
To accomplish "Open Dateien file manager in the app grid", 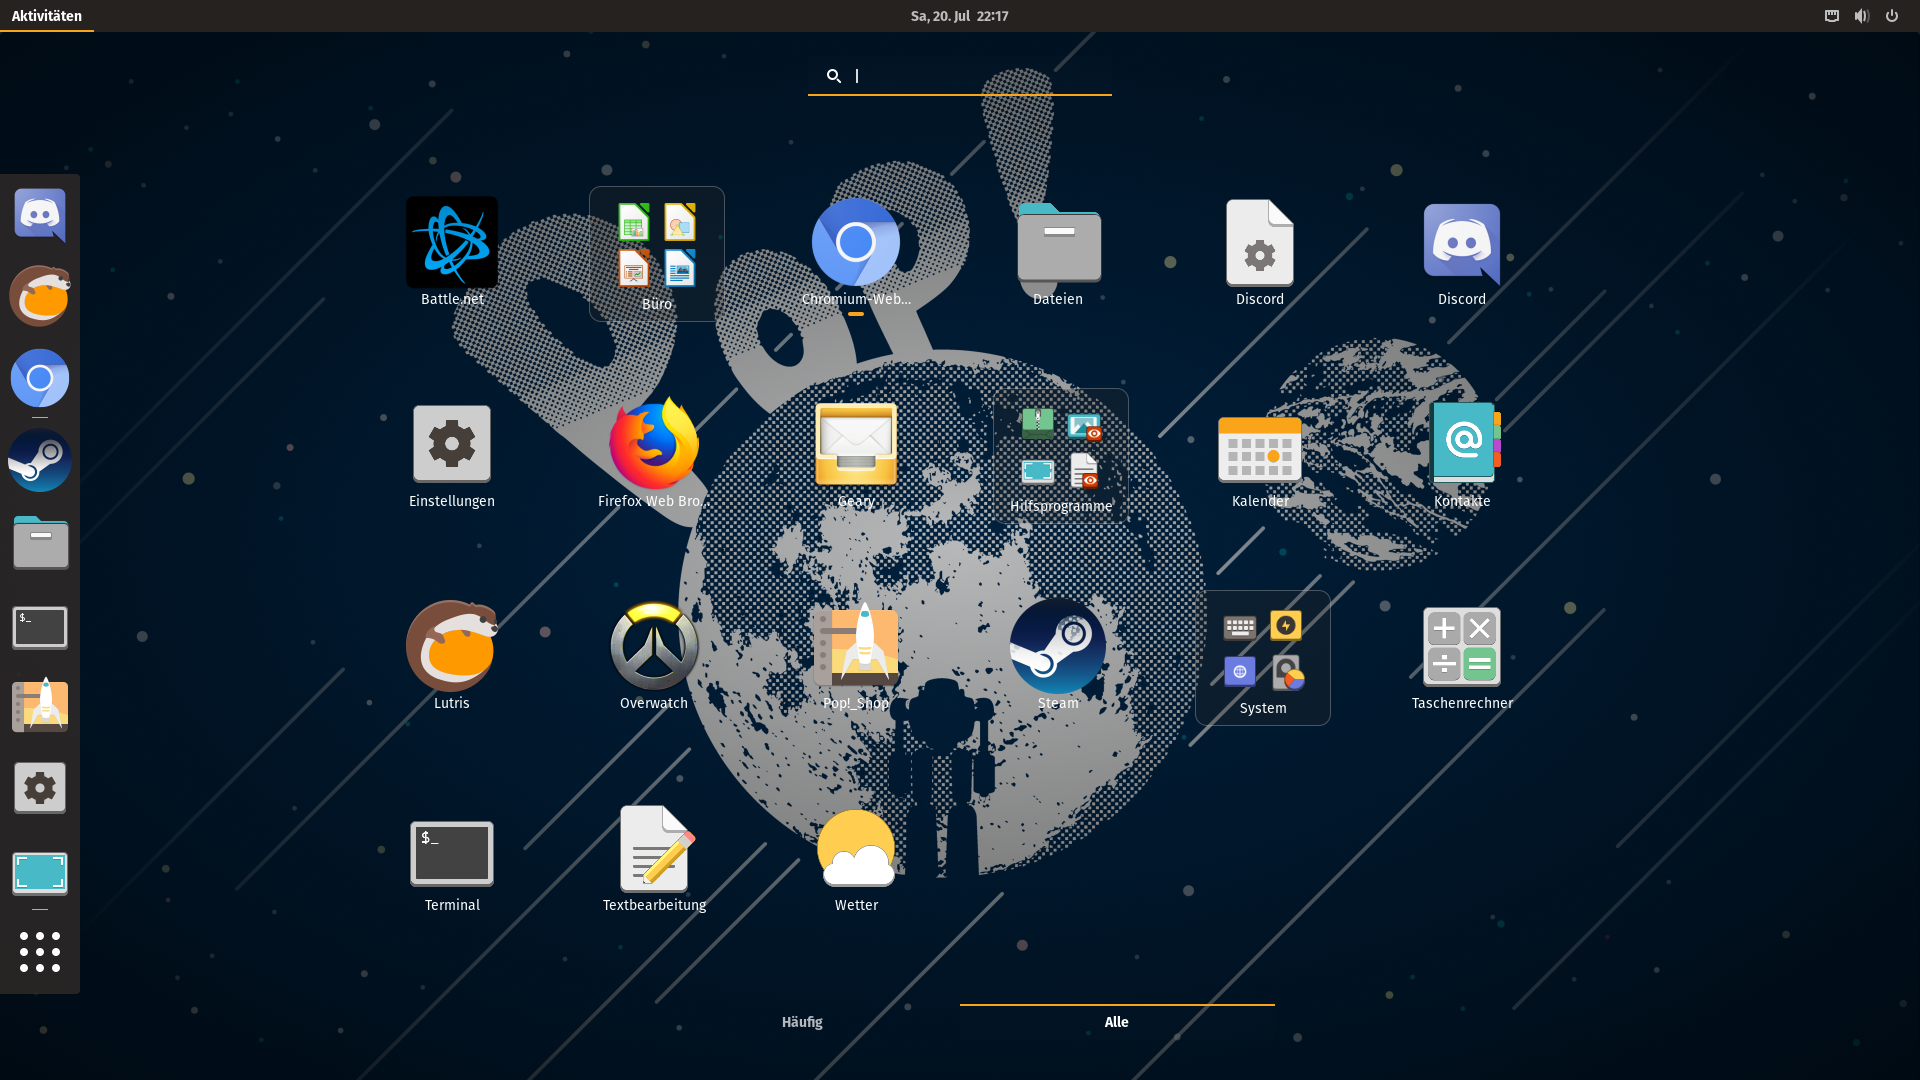I will [x=1058, y=252].
